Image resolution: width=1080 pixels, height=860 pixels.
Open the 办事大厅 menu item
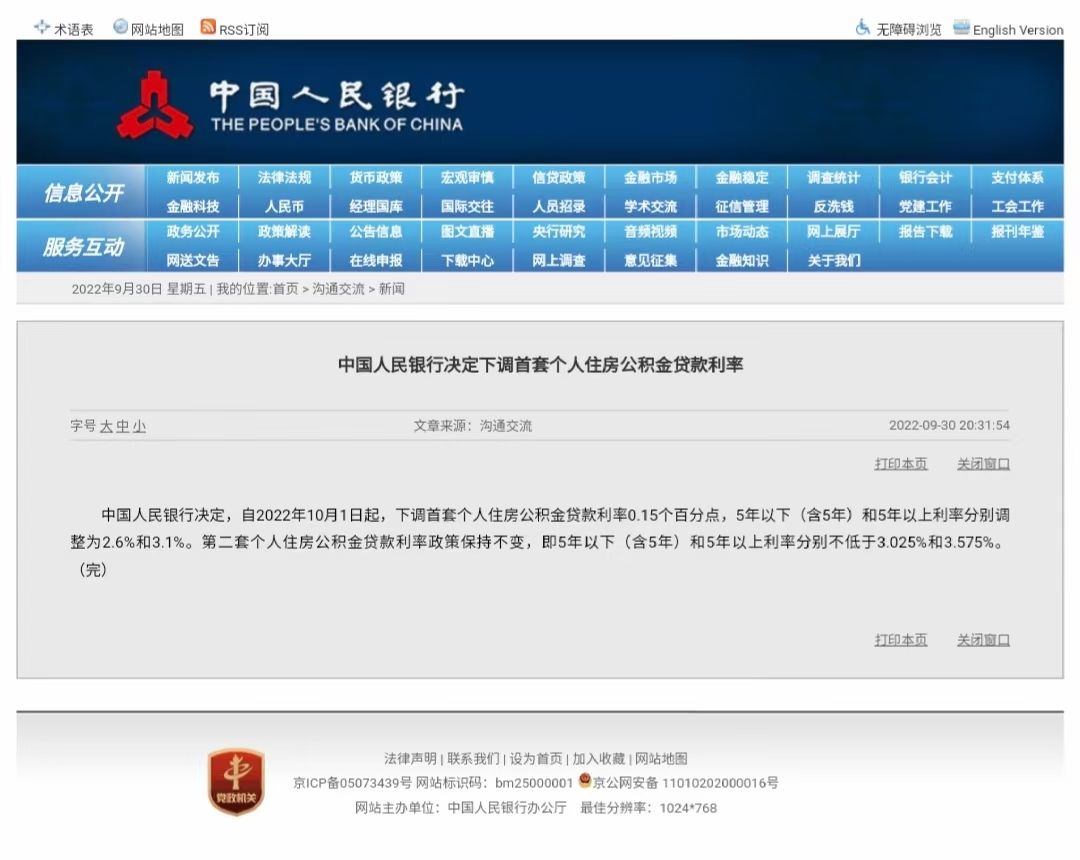[x=284, y=260]
